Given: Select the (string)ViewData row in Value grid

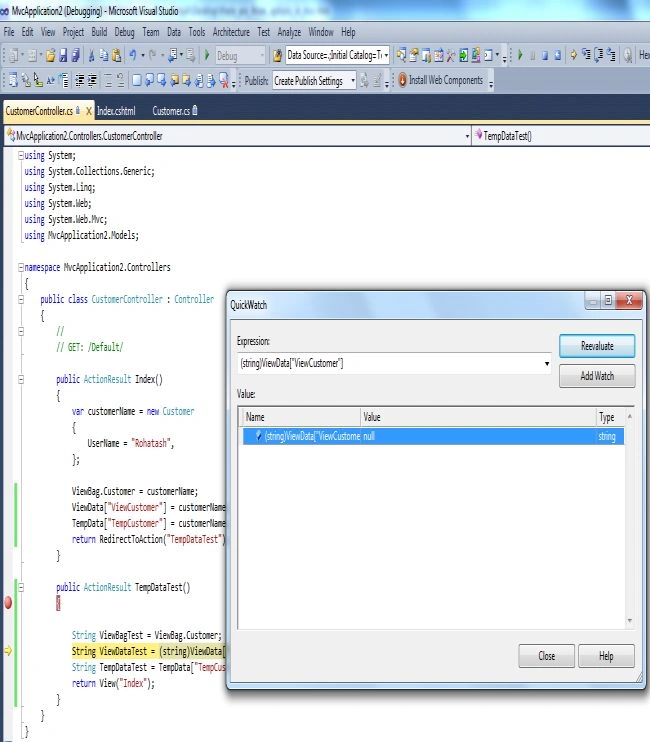Looking at the screenshot, I should pyautogui.click(x=433, y=436).
